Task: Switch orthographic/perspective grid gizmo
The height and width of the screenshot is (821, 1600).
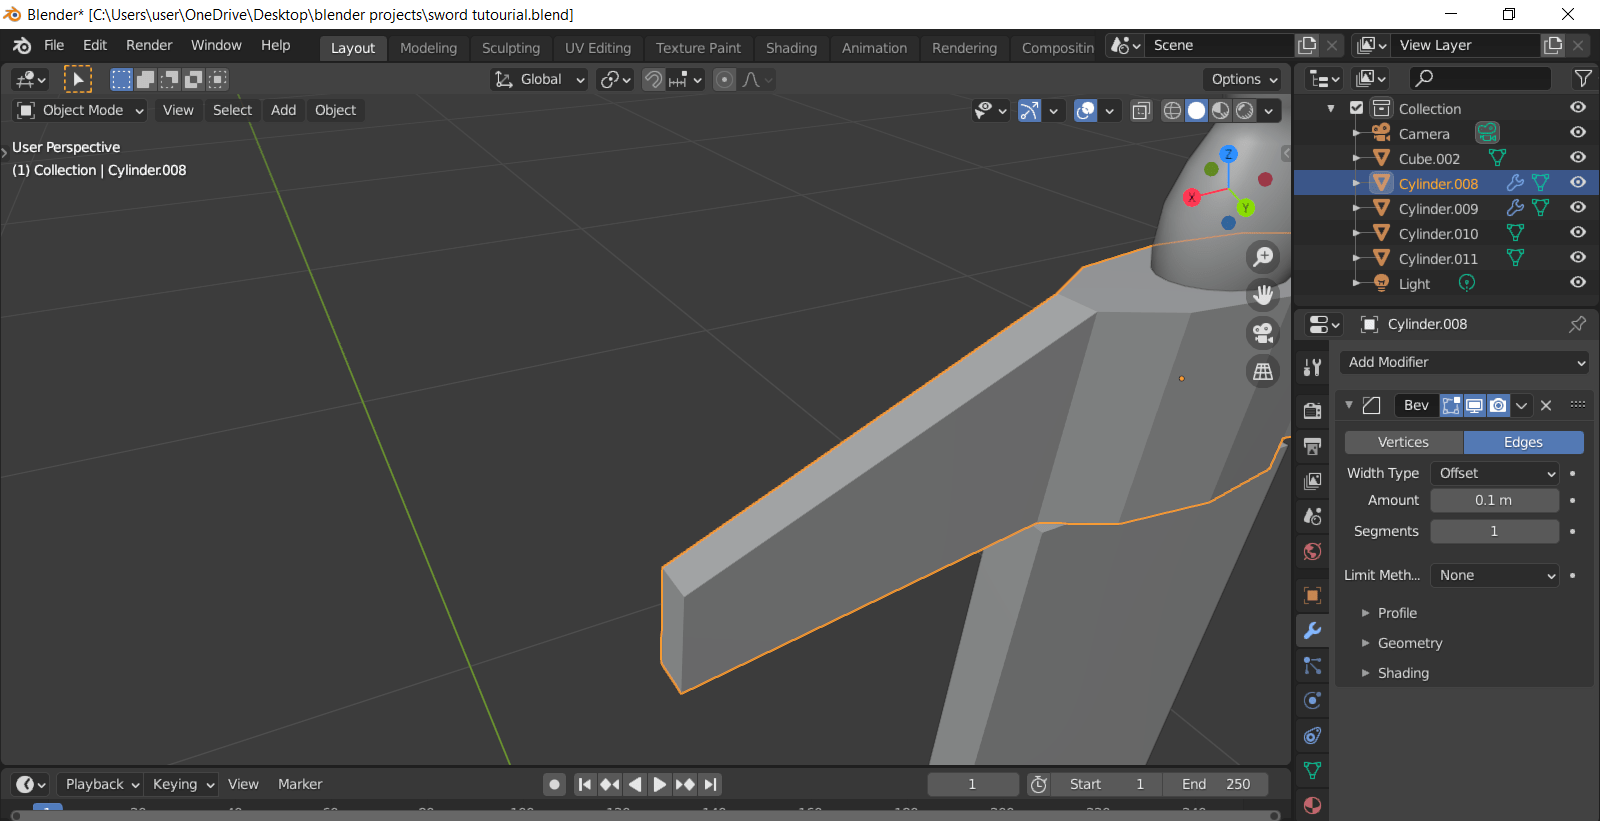Action: [1264, 371]
